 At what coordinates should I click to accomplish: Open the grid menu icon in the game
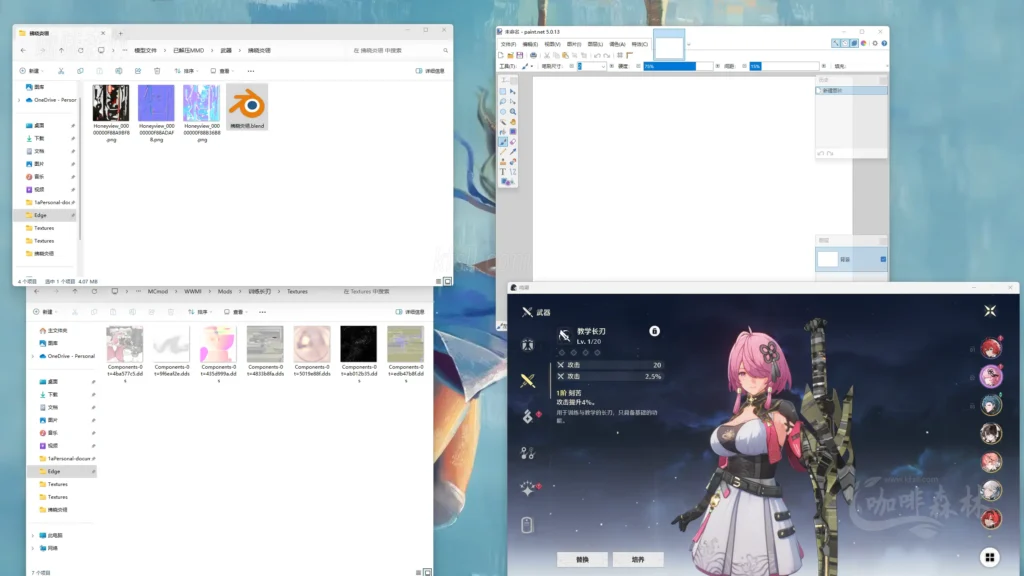coord(988,557)
